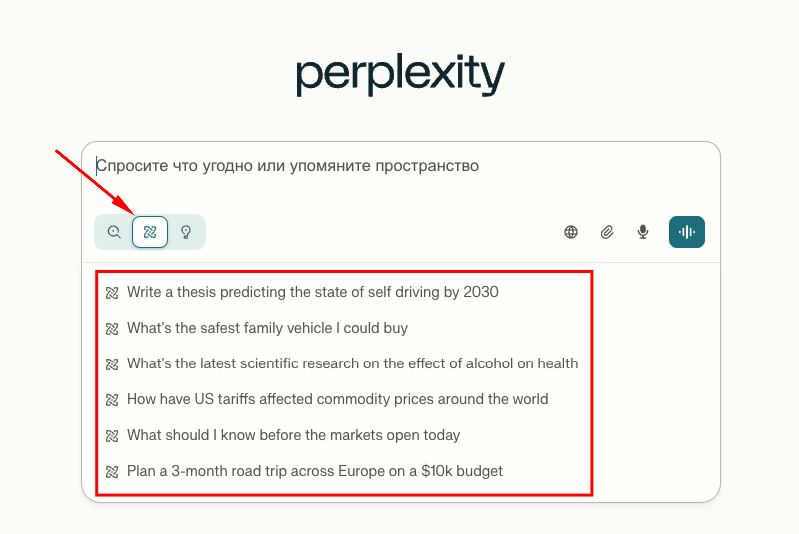Click icon beside safest family vehicle suggestion
The height and width of the screenshot is (534, 799).
pos(112,328)
